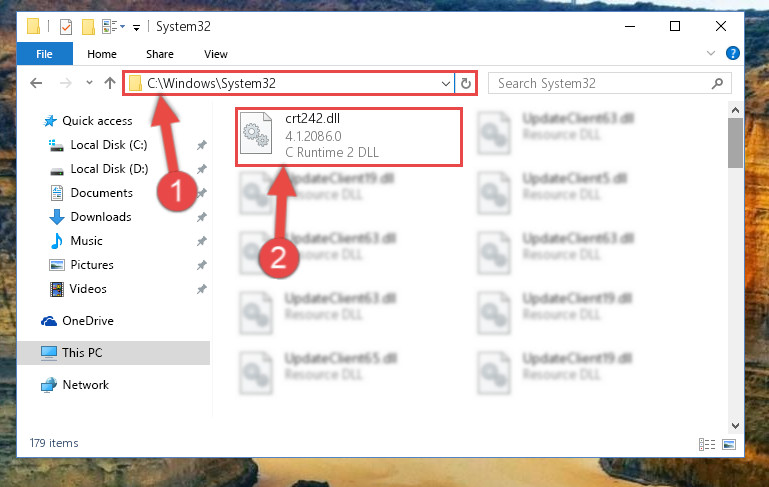
Task: Go up one folder level
Action: (110, 83)
